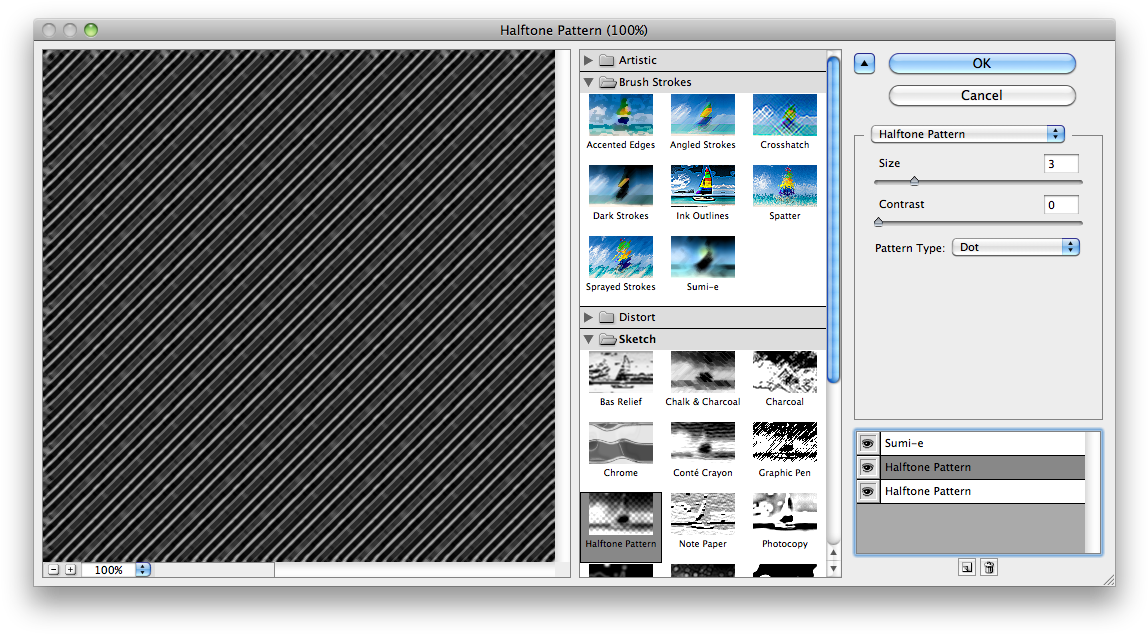1148x634 pixels.
Task: Expand the Artistic filter folder
Action: pos(589,60)
